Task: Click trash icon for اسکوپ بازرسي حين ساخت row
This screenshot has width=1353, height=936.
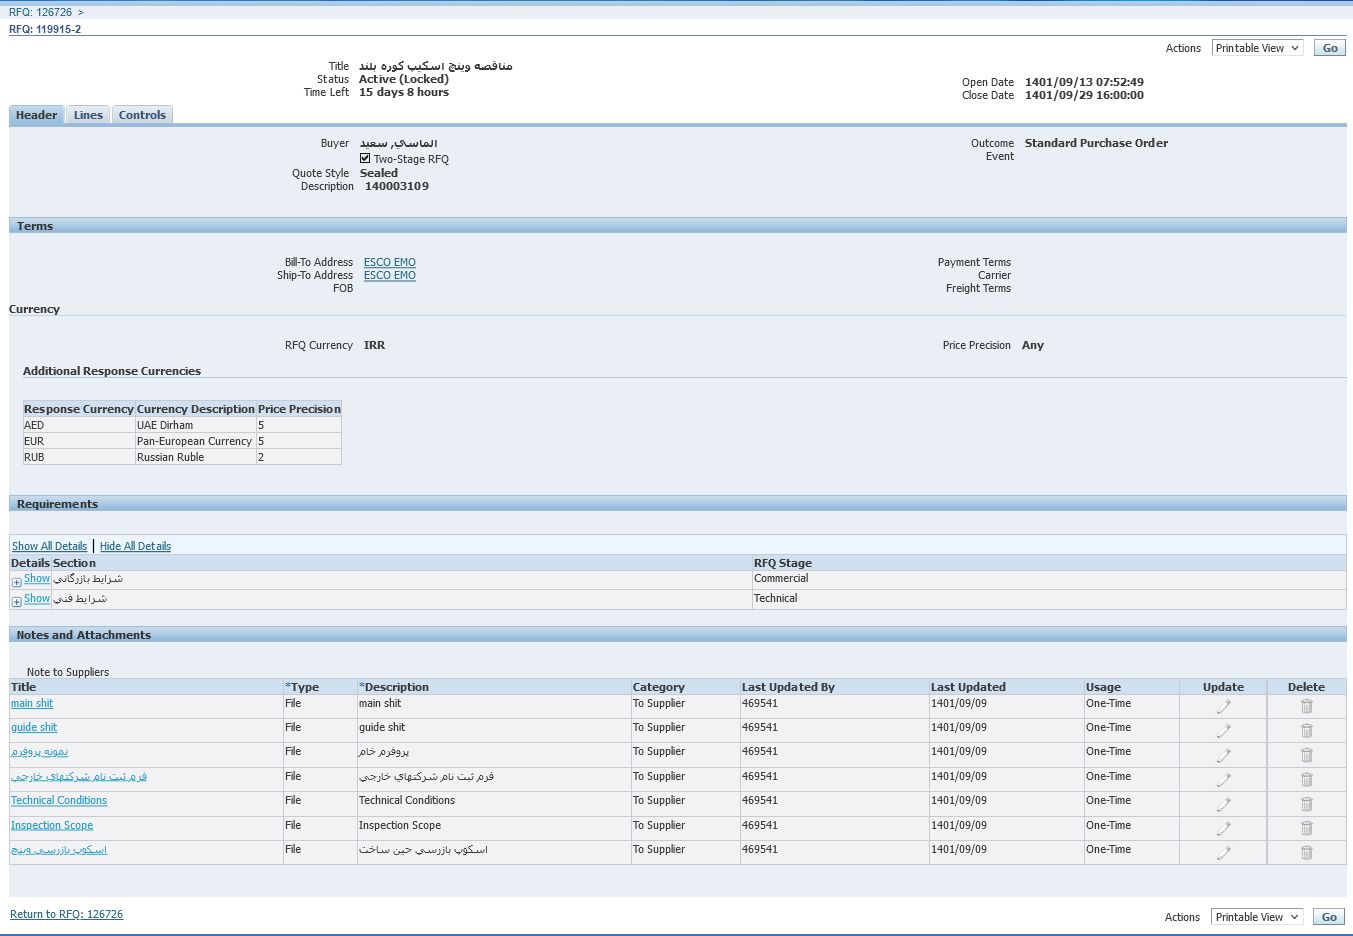Action: [1306, 853]
